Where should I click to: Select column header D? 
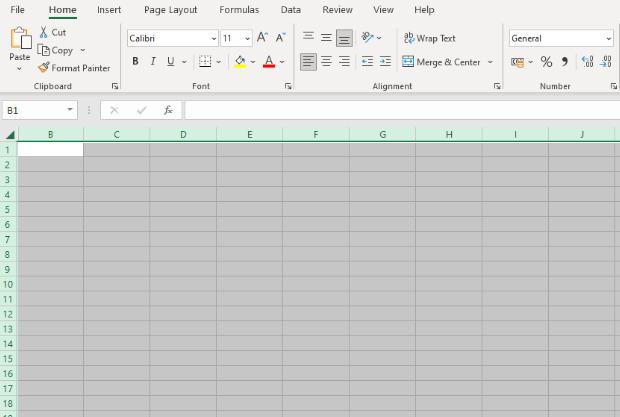183,135
